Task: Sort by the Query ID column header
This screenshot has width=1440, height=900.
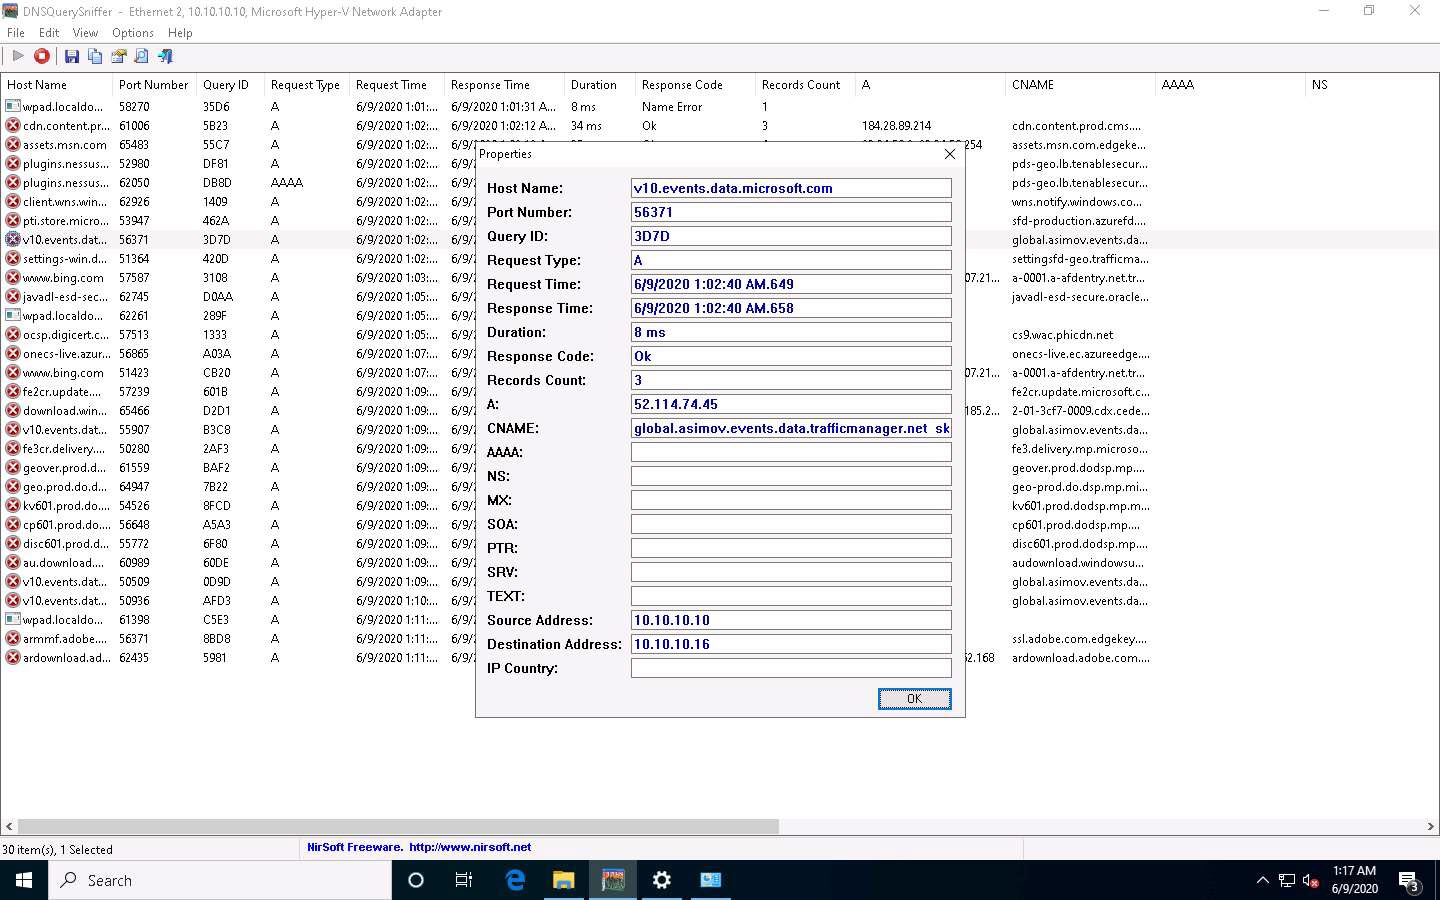Action: point(231,85)
